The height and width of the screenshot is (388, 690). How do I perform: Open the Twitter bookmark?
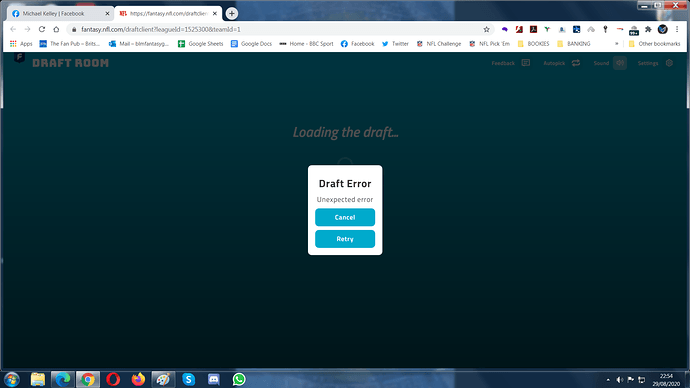(395, 44)
